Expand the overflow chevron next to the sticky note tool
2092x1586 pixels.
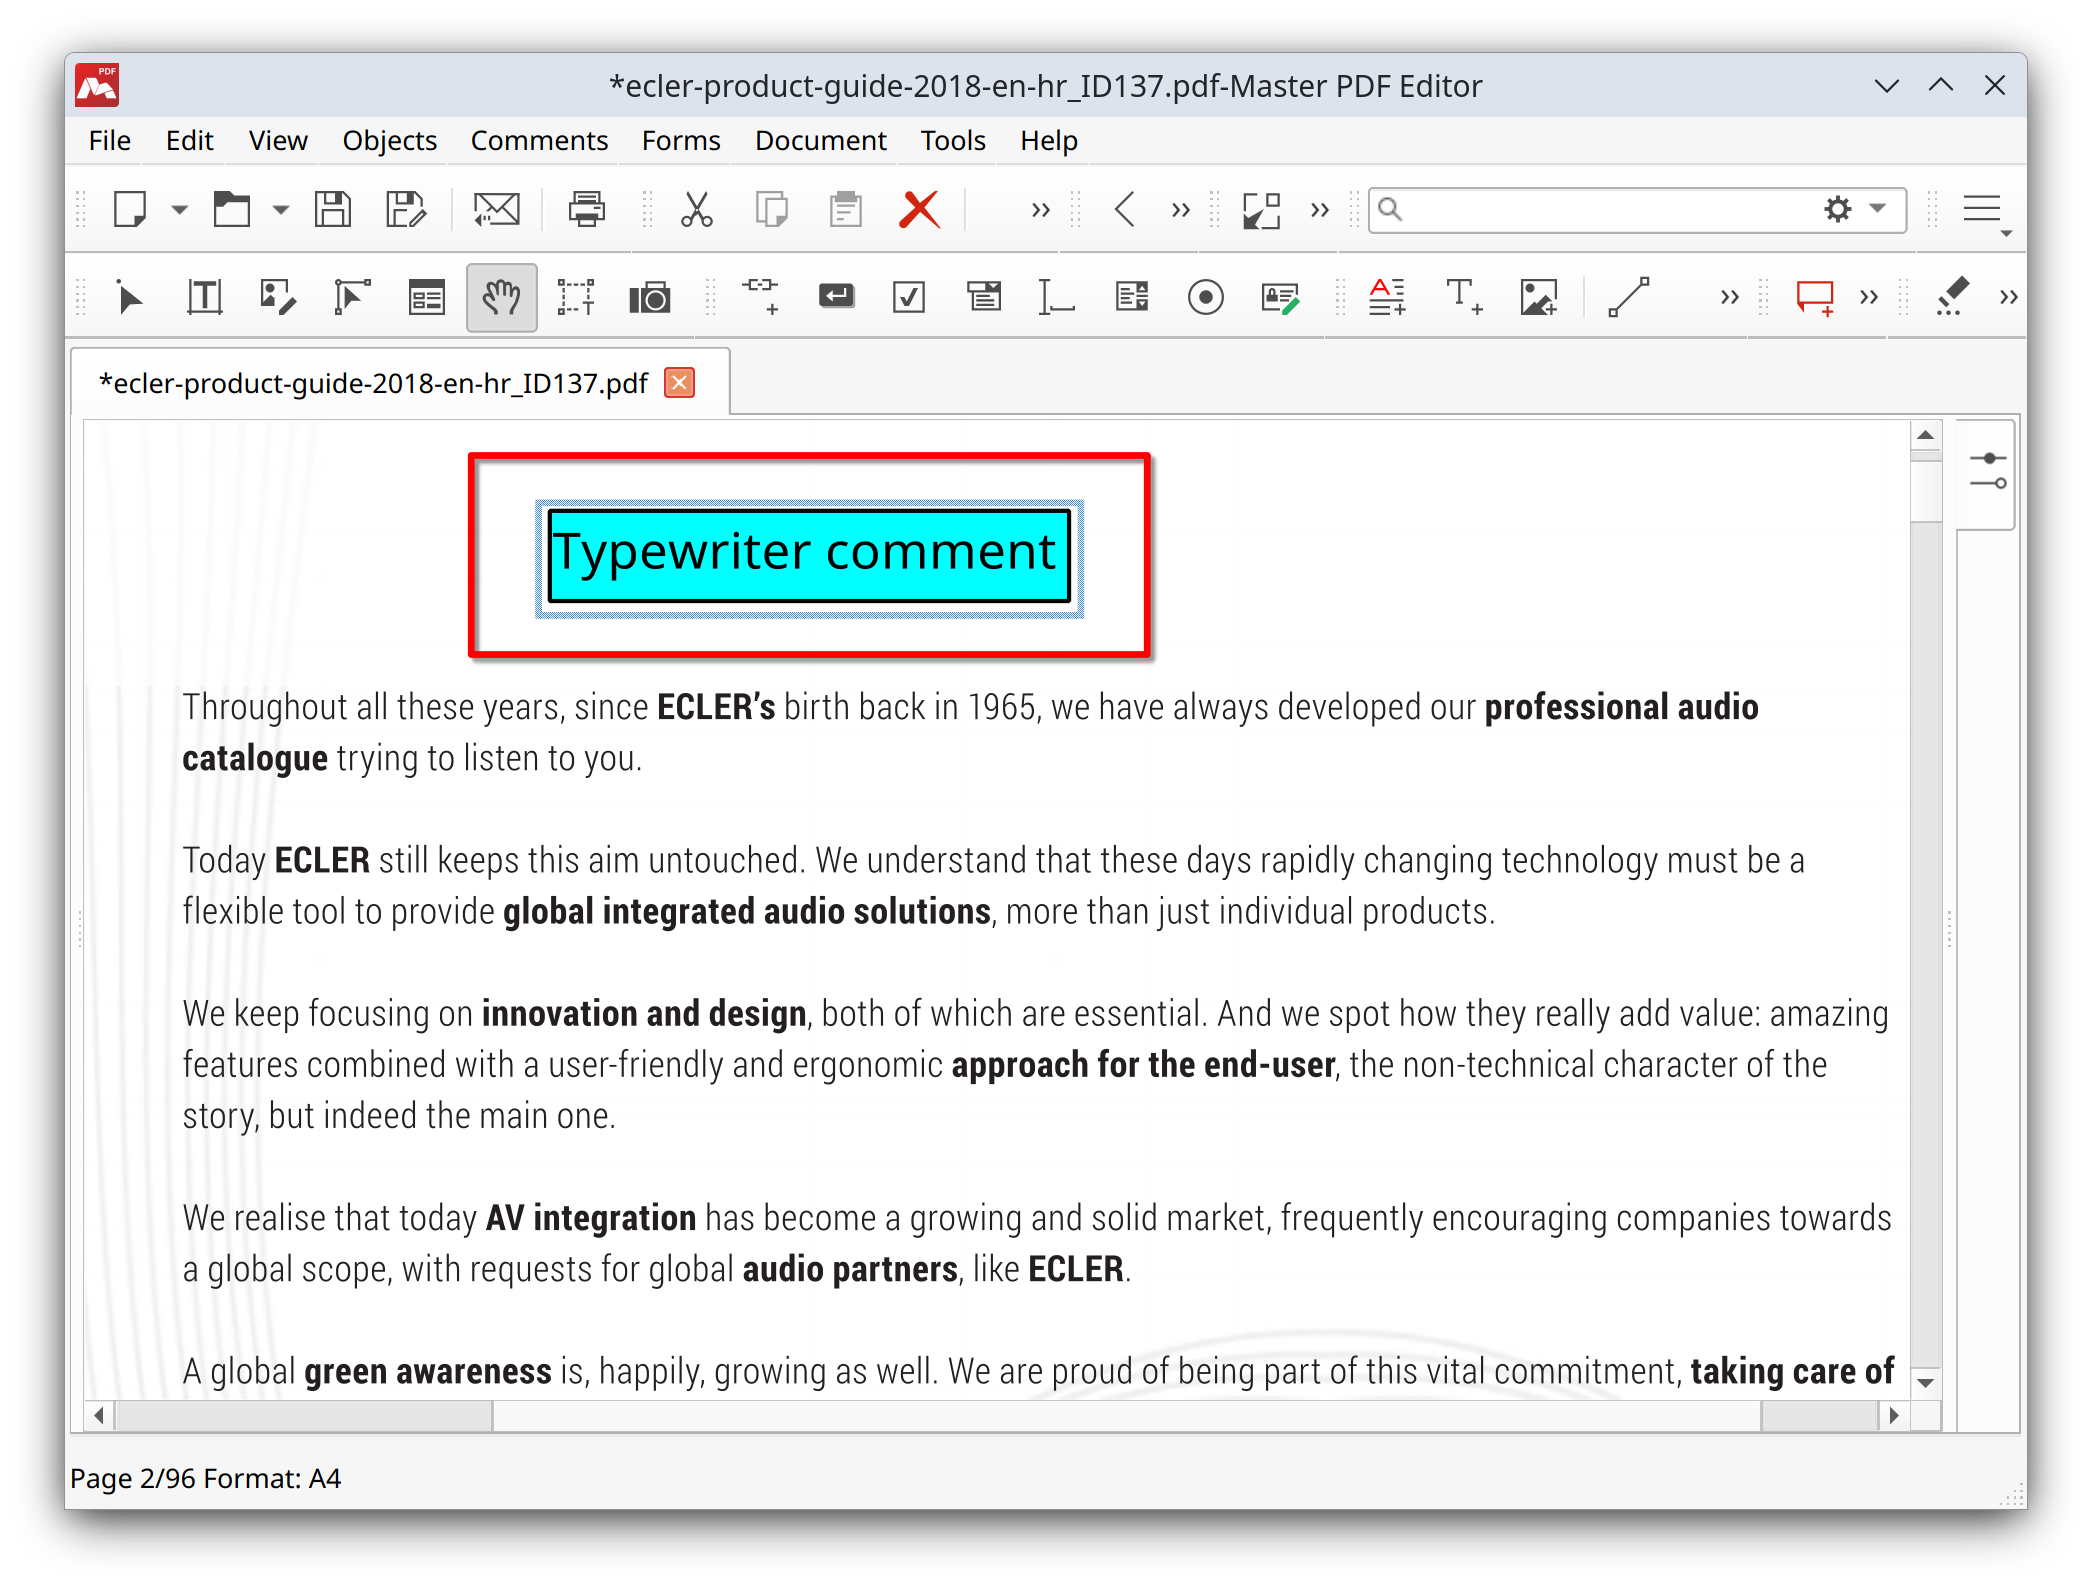1866,296
